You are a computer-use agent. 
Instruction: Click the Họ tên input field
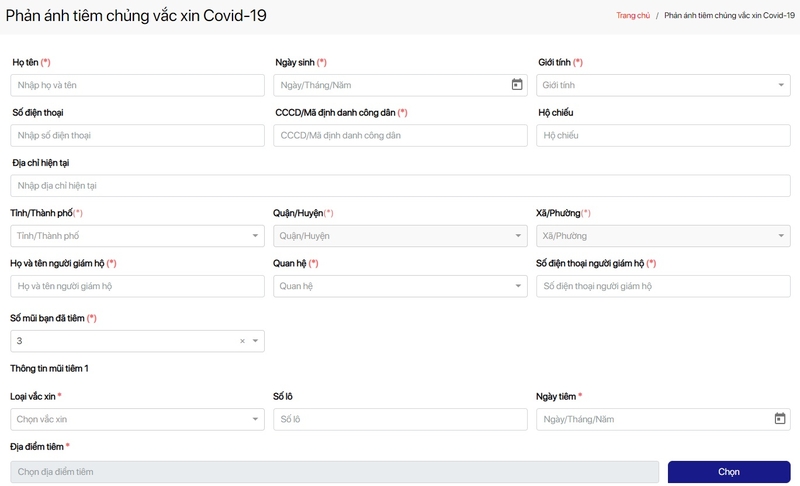[x=137, y=85]
